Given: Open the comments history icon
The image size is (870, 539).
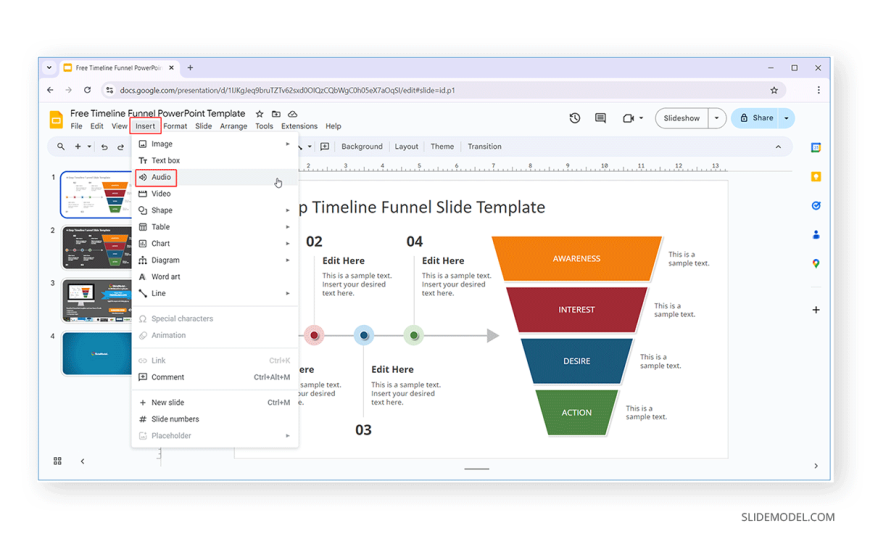Looking at the screenshot, I should (600, 118).
